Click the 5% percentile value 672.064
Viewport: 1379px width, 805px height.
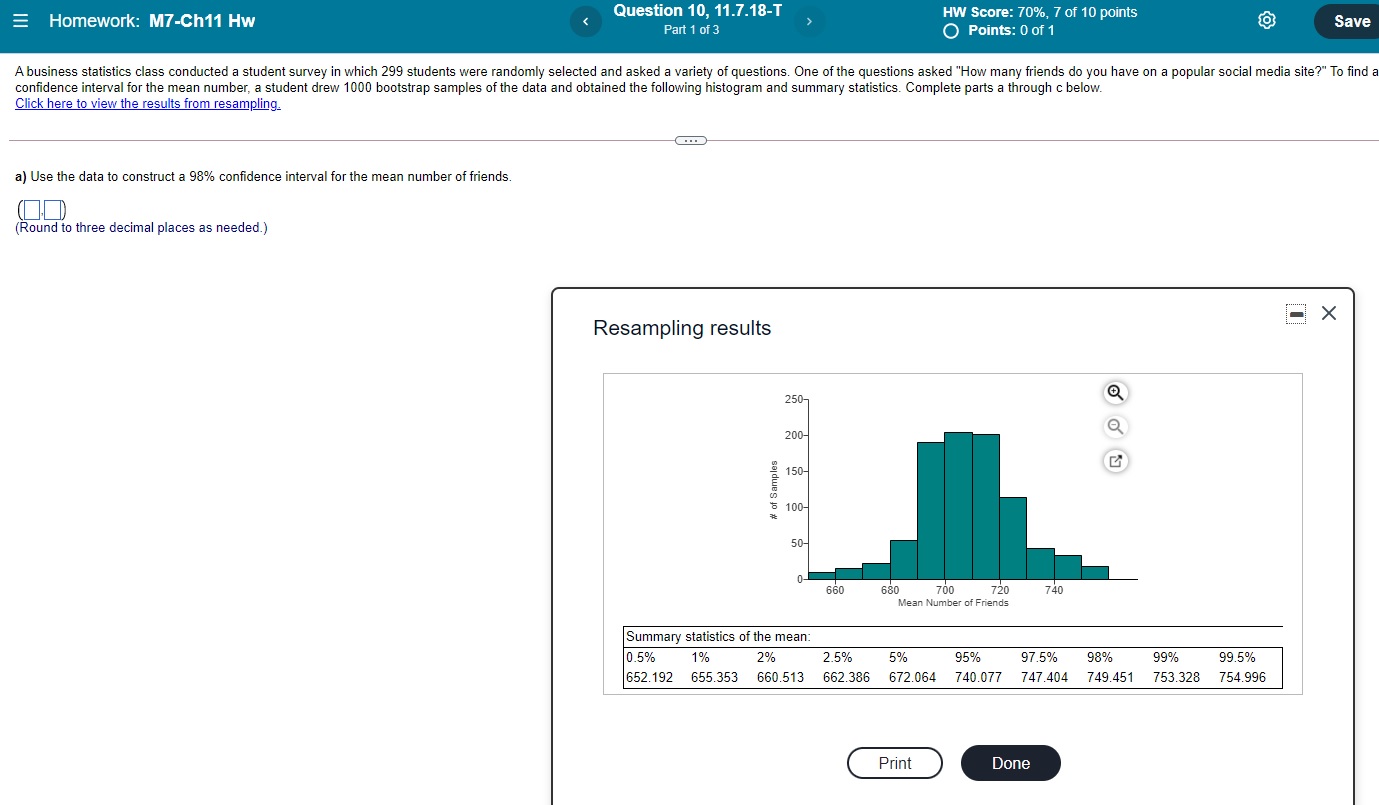912,677
